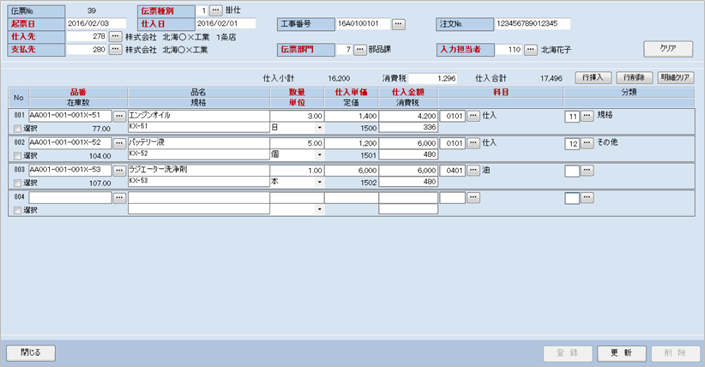Image resolution: width=705 pixels, height=367 pixels.
Task: Open supplier lookup beside 仕入先 278
Action: 116,36
